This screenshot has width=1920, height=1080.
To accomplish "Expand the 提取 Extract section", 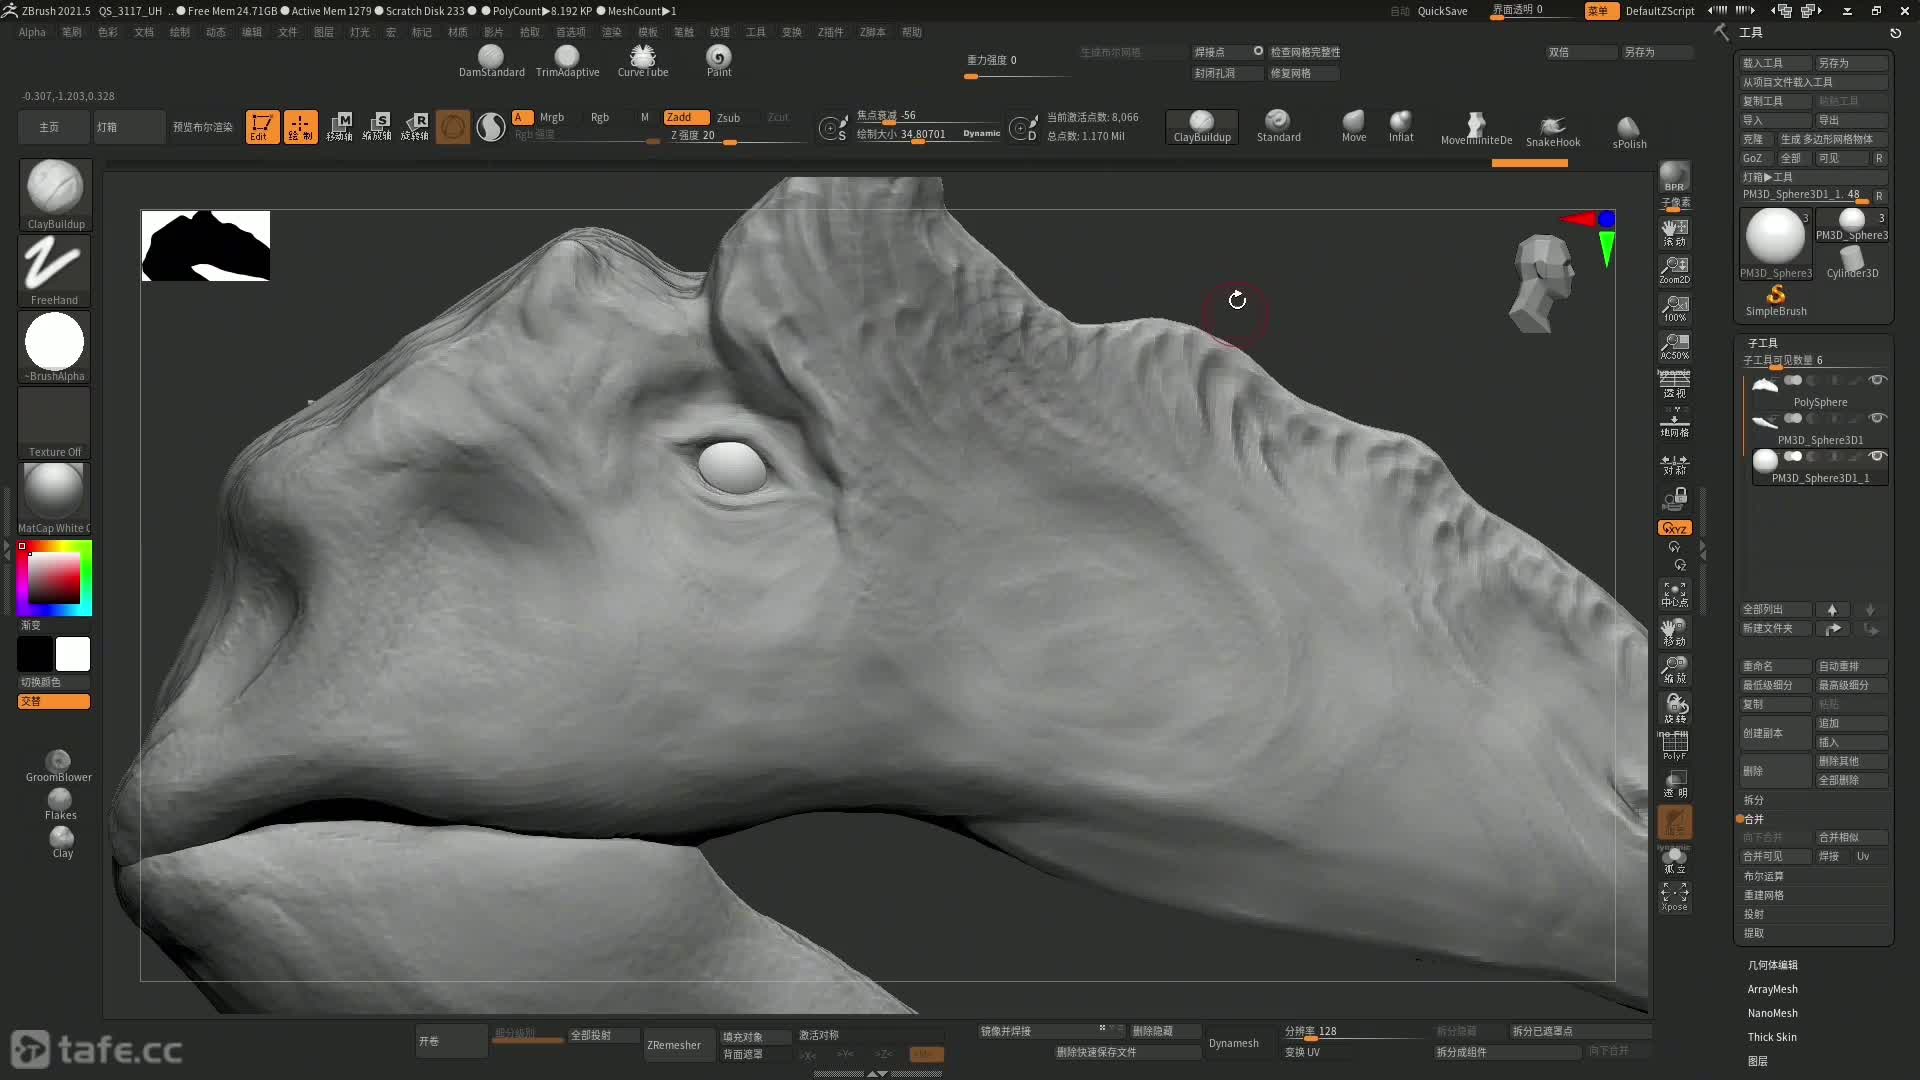I will (x=1754, y=933).
